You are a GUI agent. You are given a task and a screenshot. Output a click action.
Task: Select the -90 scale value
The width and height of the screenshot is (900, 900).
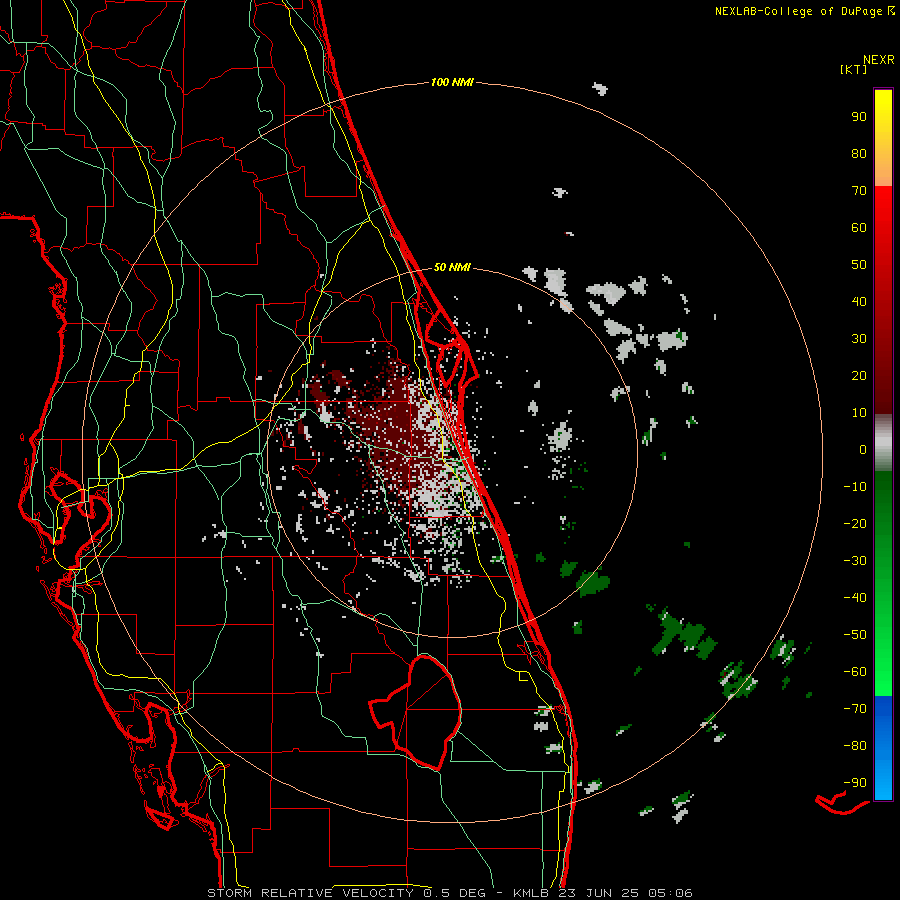click(855, 783)
